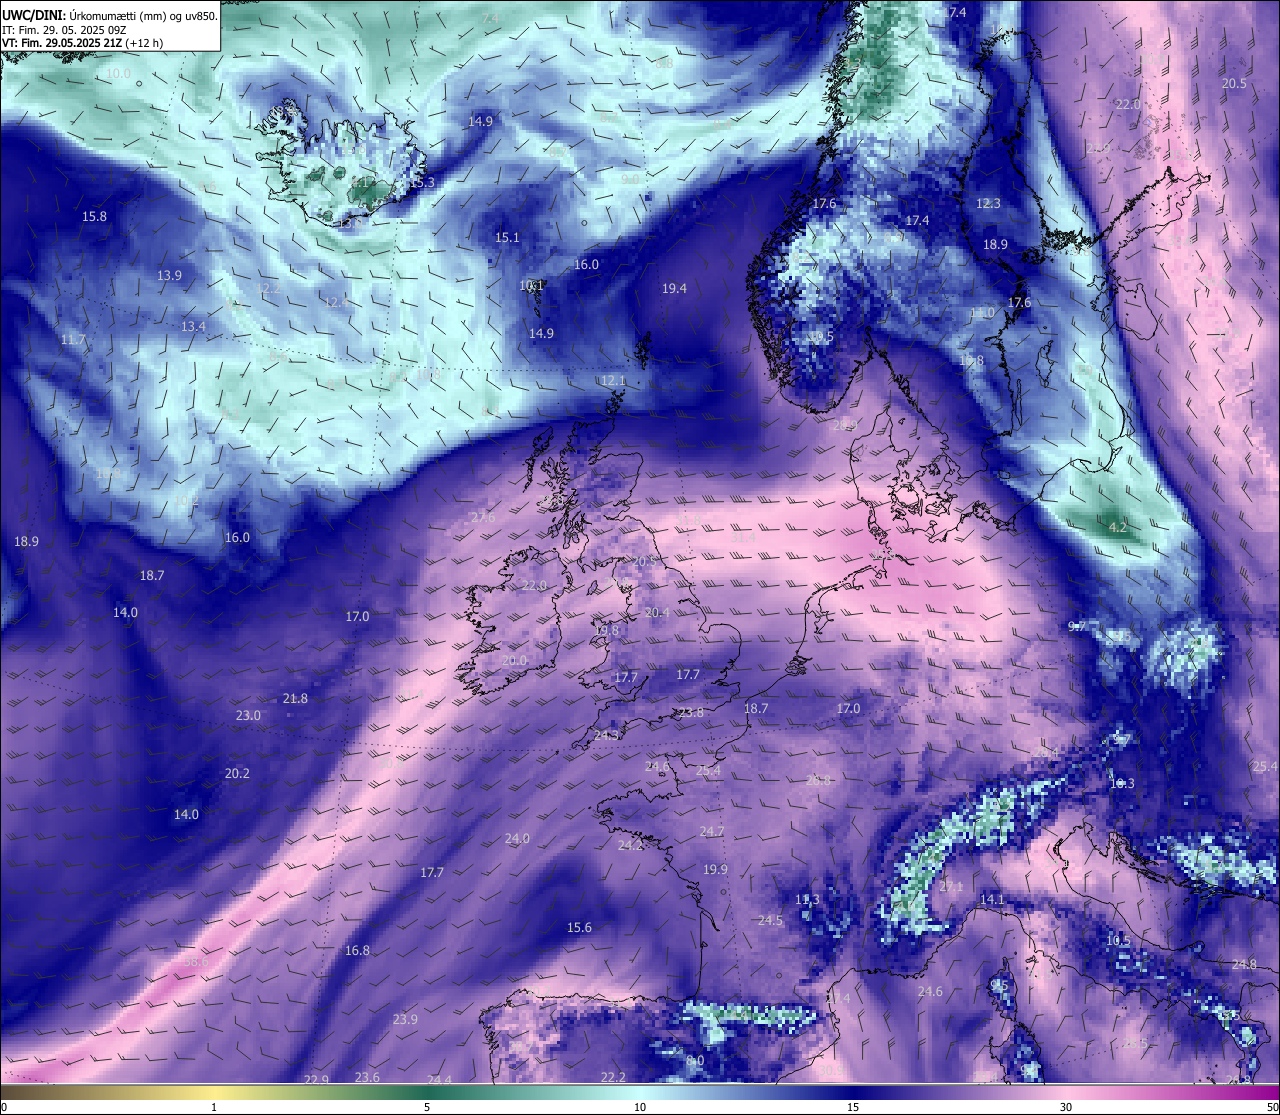This screenshot has height=1115, width=1280.
Task: Click the 24.8 value near the right edge
Action: pyautogui.click(x=1244, y=964)
